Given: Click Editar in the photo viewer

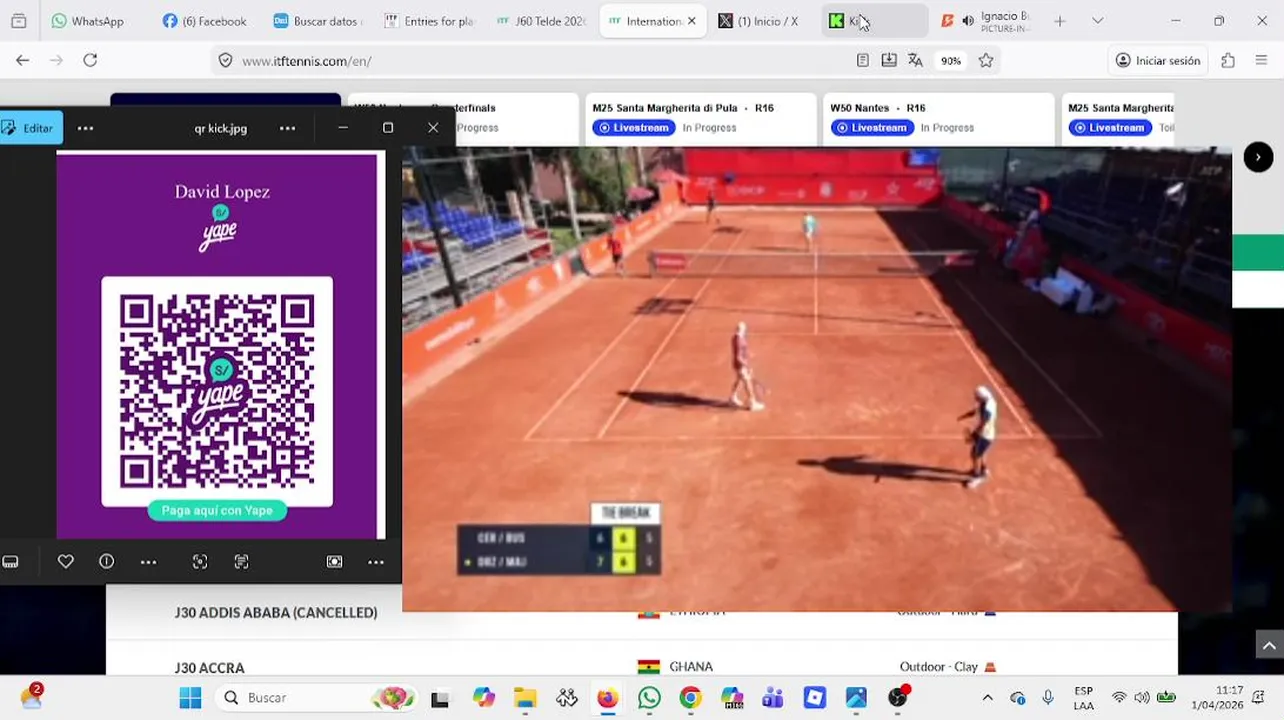Looking at the screenshot, I should (x=30, y=128).
